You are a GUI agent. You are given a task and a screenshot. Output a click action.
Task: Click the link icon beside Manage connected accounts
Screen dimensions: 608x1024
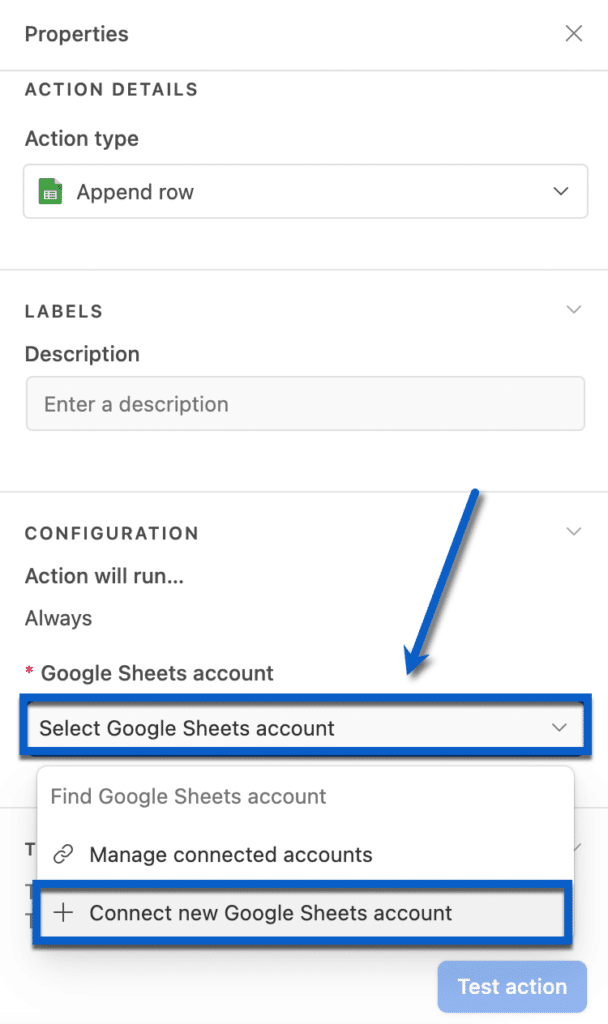(x=63, y=855)
